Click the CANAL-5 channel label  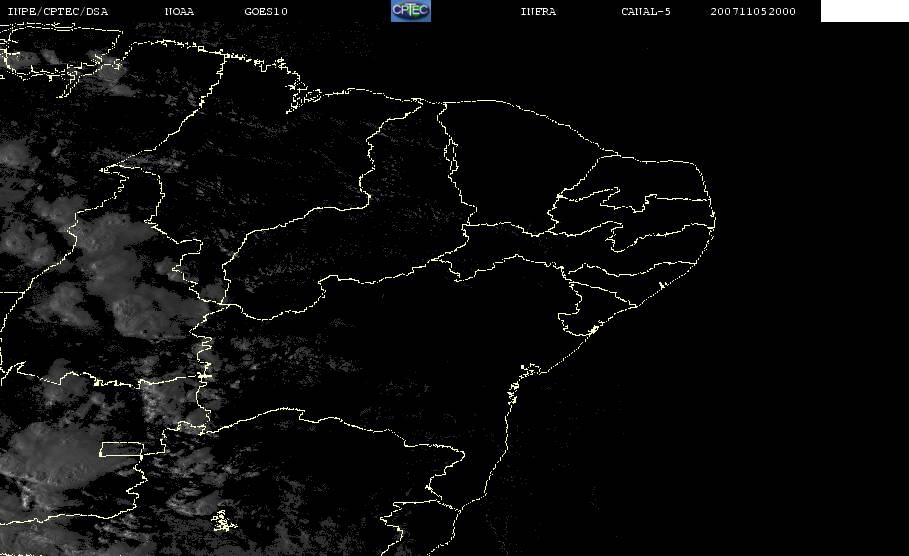(x=646, y=11)
